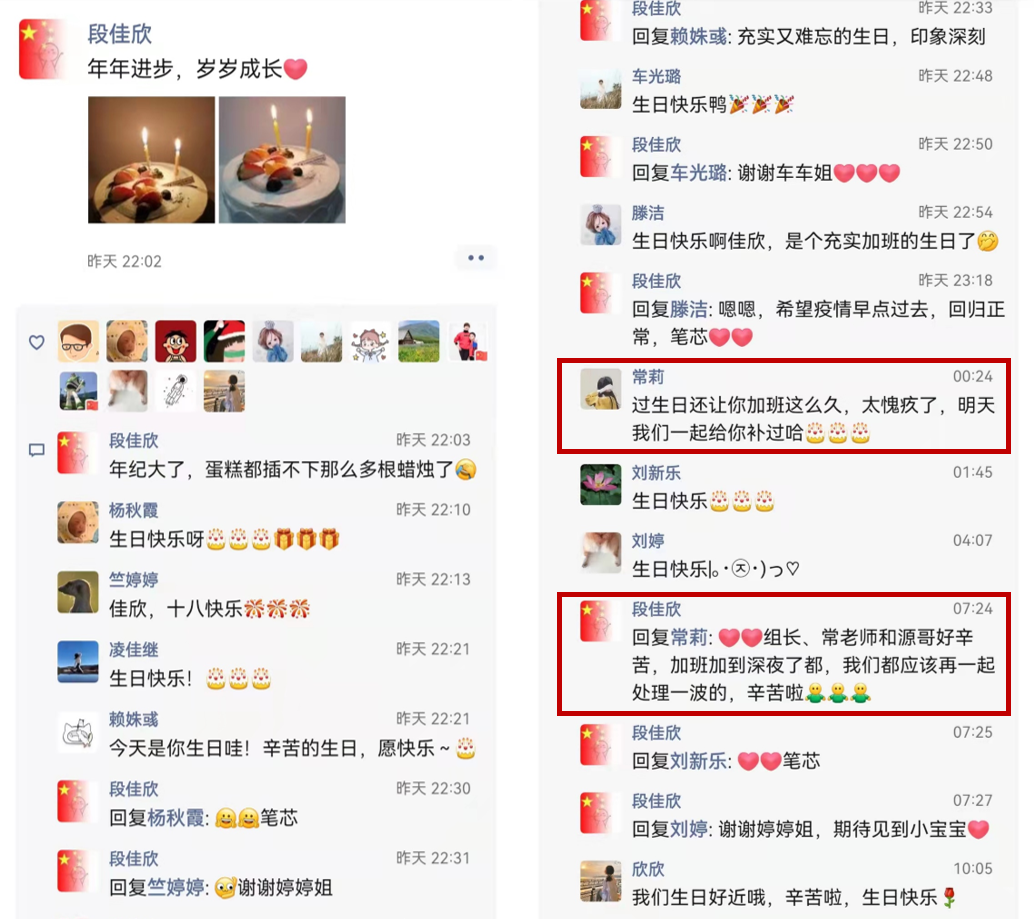Tap 凌佳继's avatar beside the comment
1034x919 pixels.
78,661
